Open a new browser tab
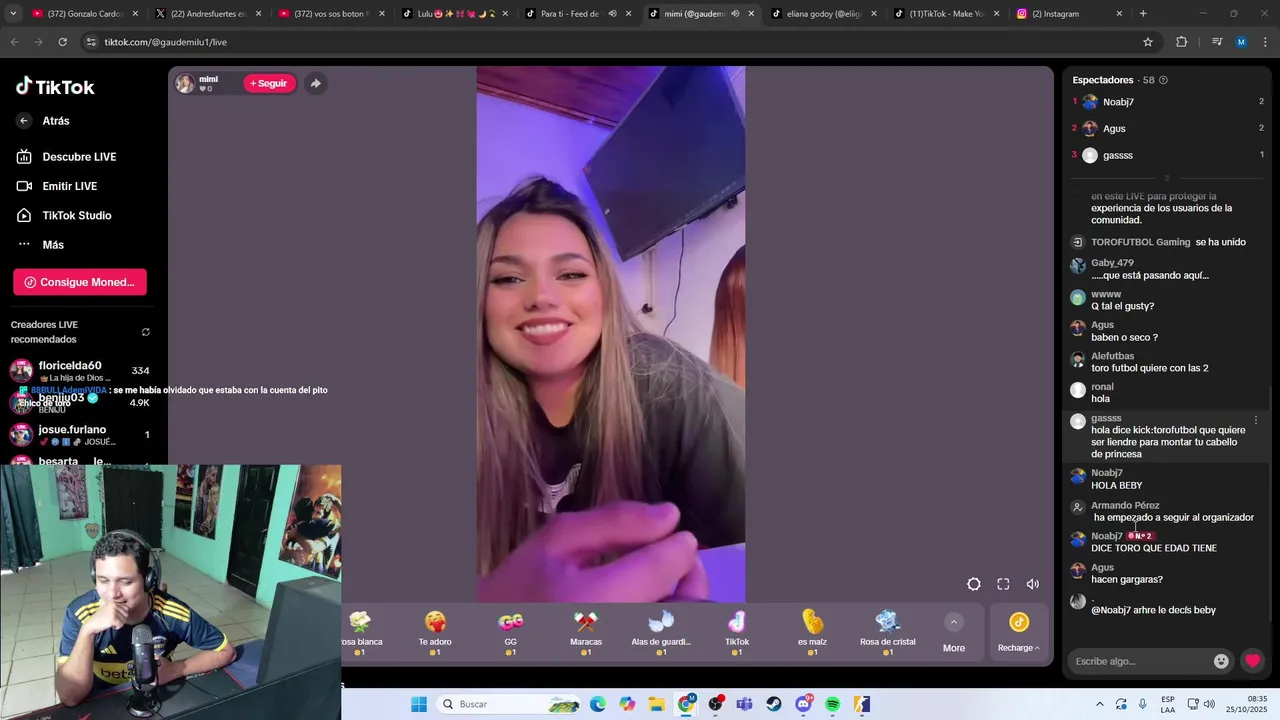 click(x=1143, y=14)
